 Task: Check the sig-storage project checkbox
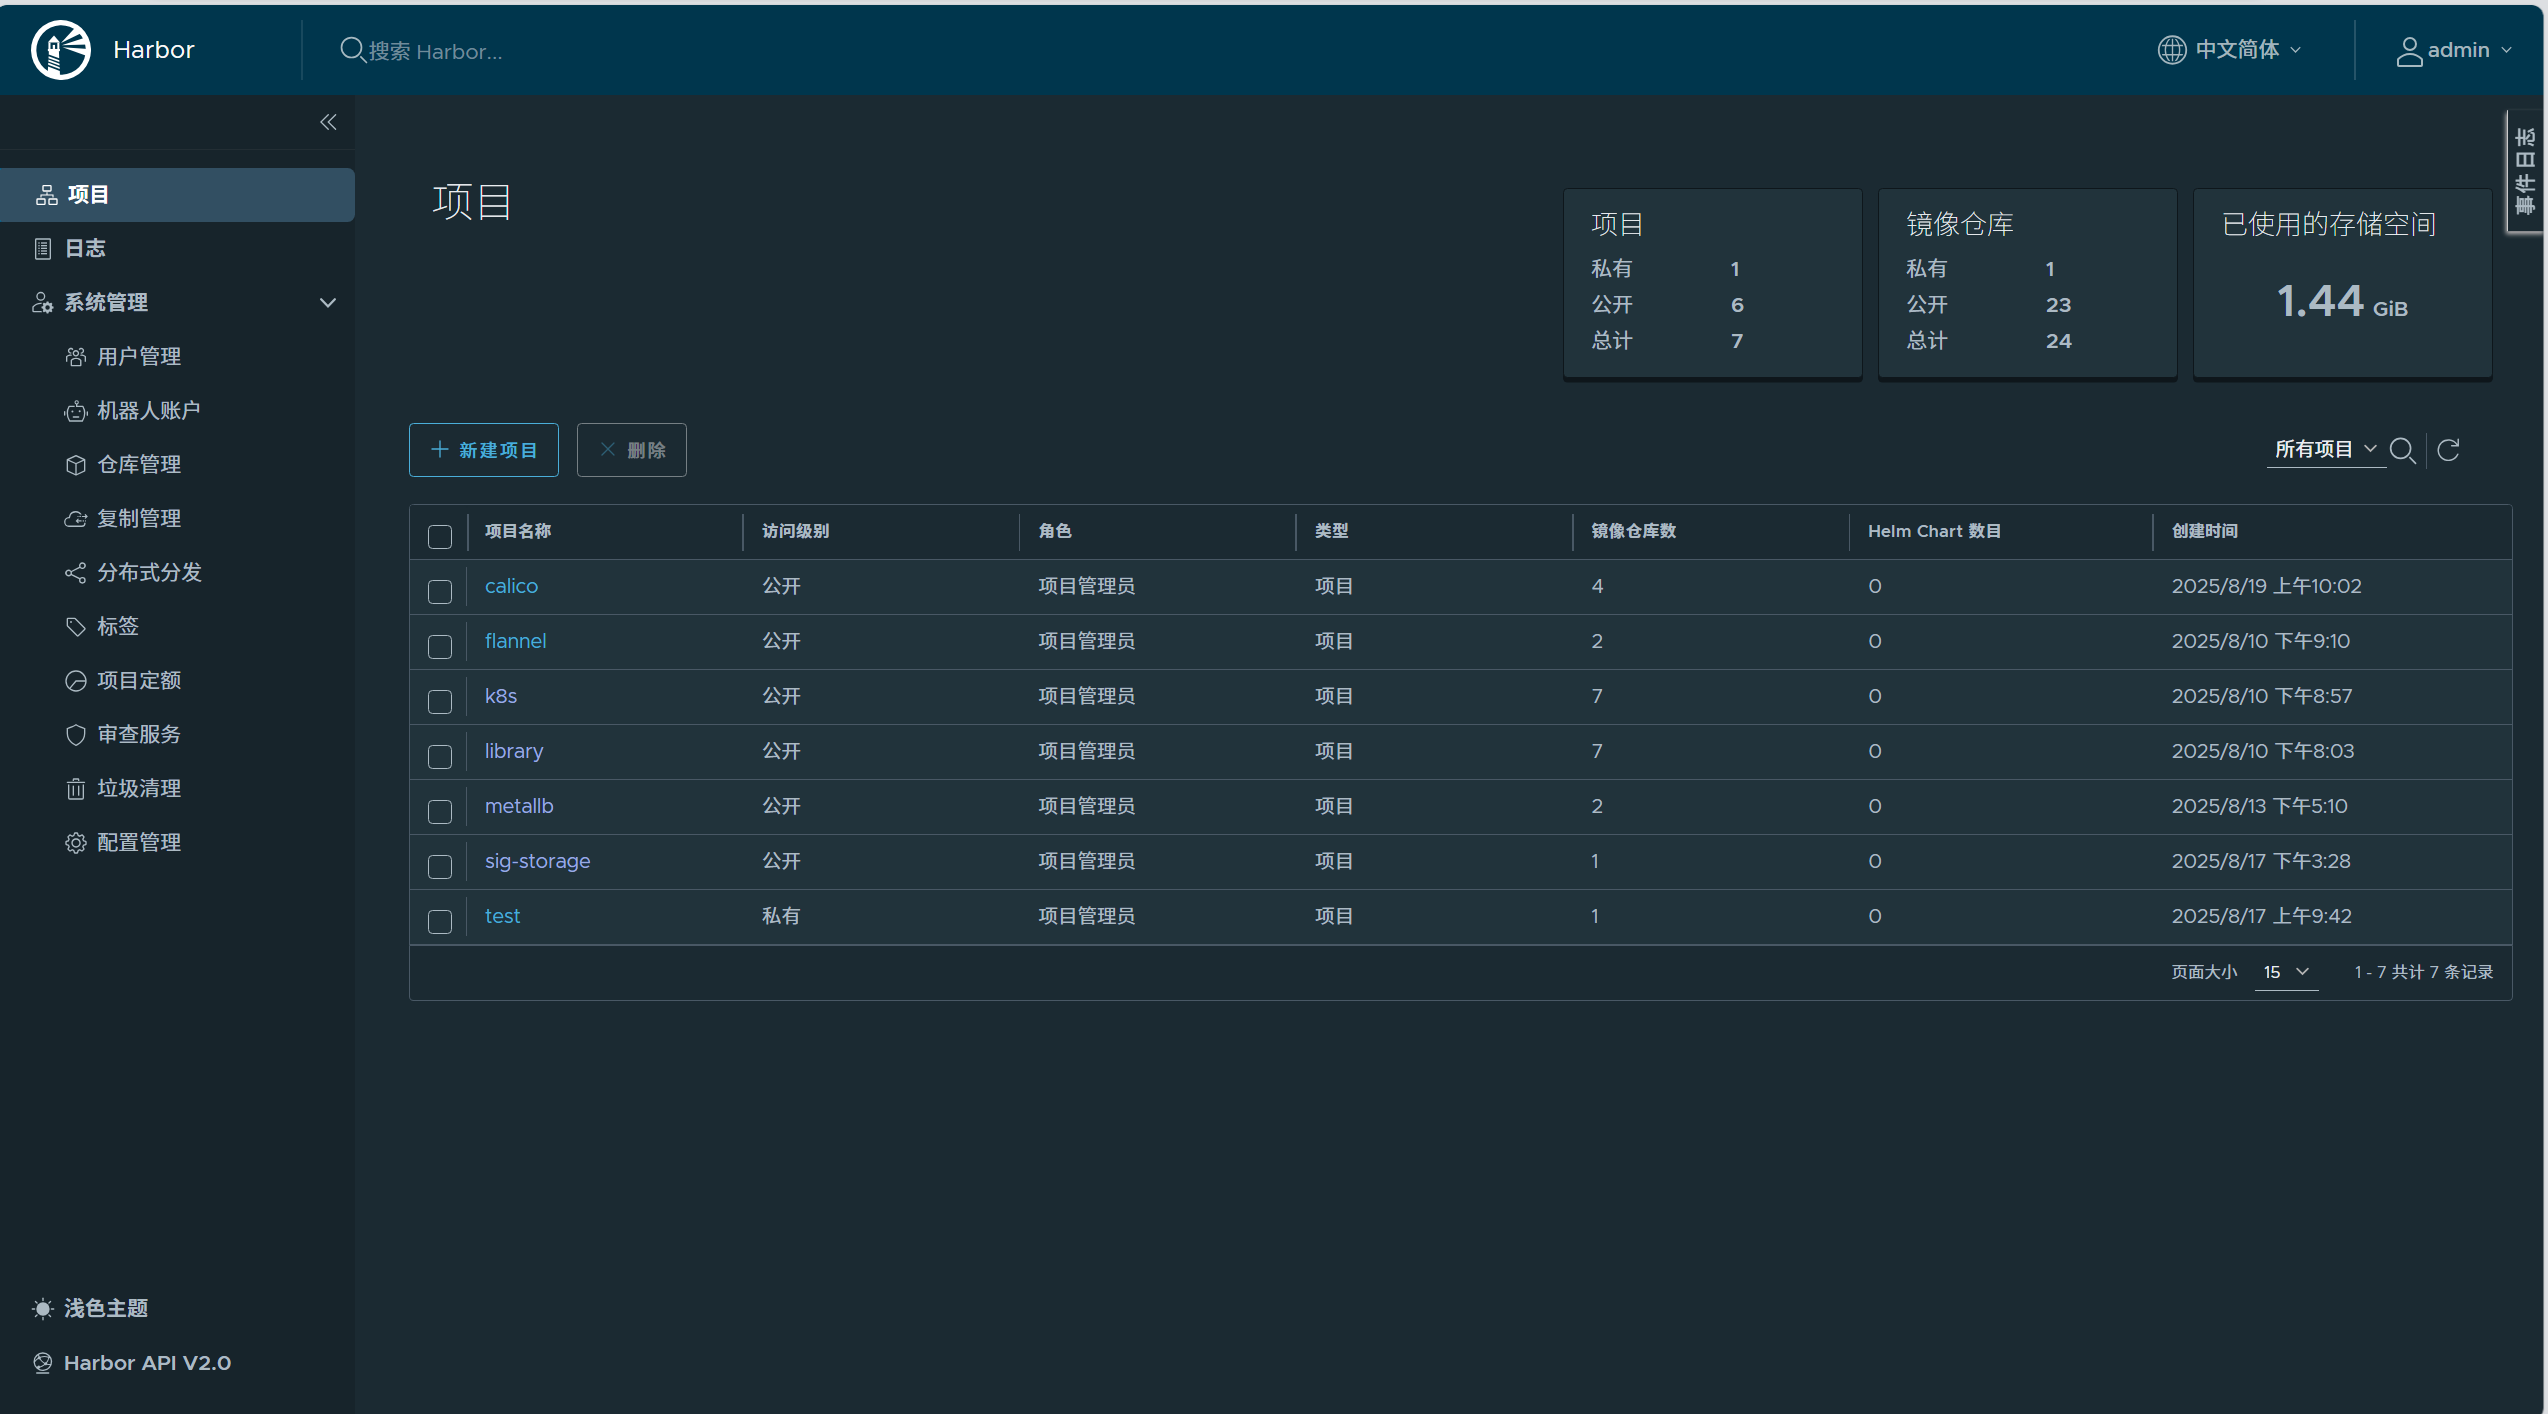tap(440, 866)
